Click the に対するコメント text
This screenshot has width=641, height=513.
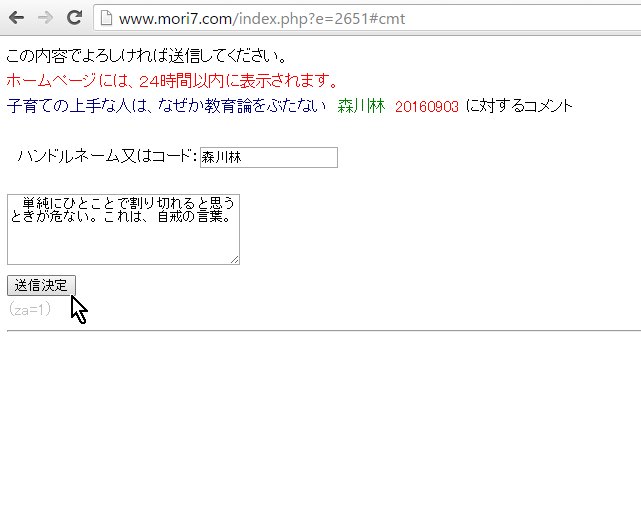click(x=519, y=106)
